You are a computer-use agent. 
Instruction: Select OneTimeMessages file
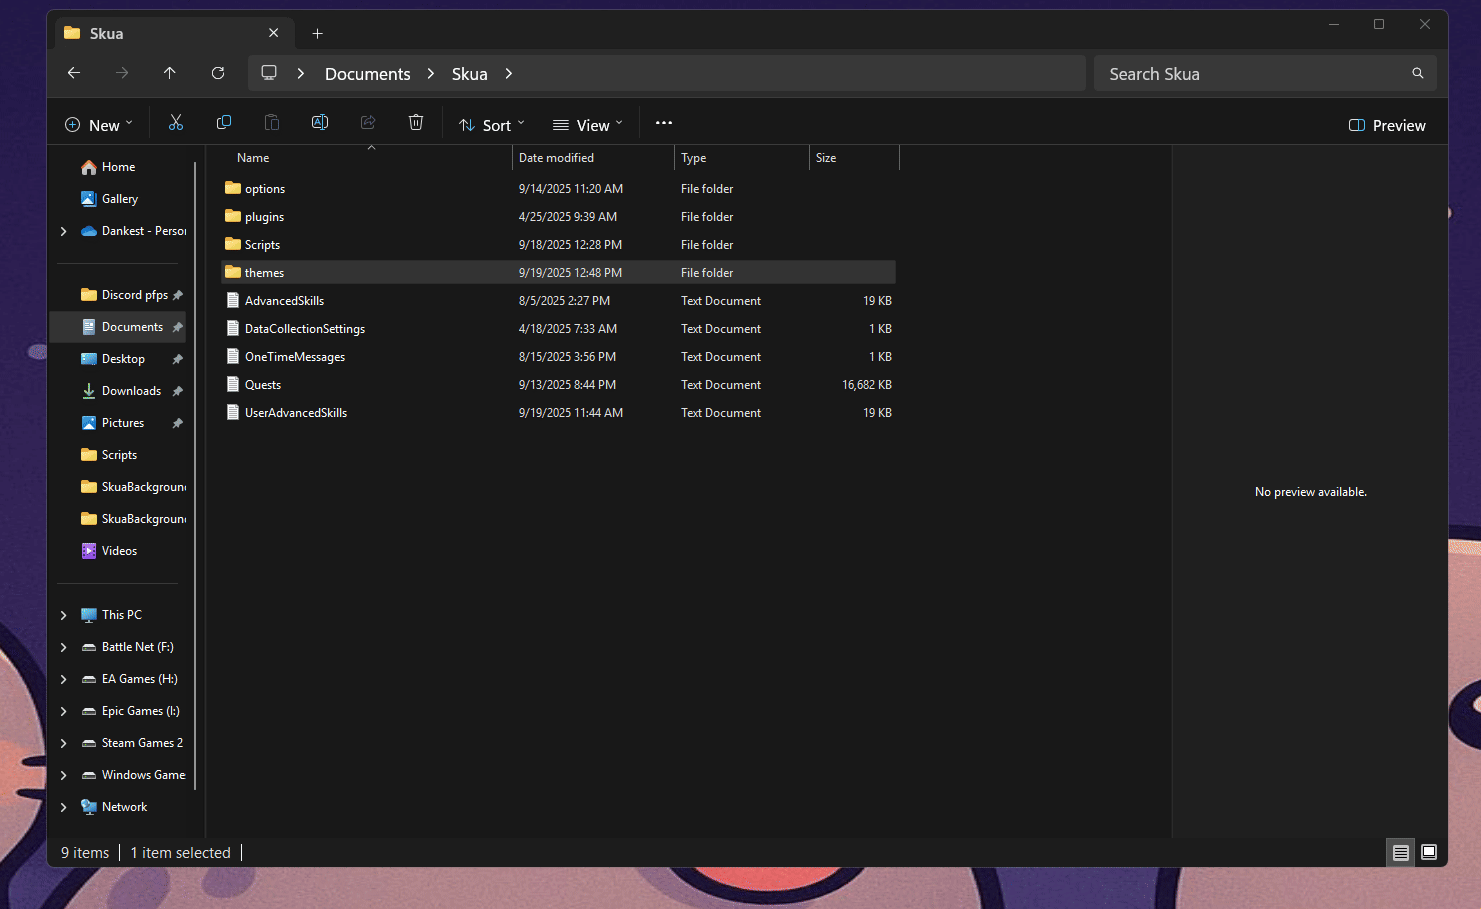[294, 356]
